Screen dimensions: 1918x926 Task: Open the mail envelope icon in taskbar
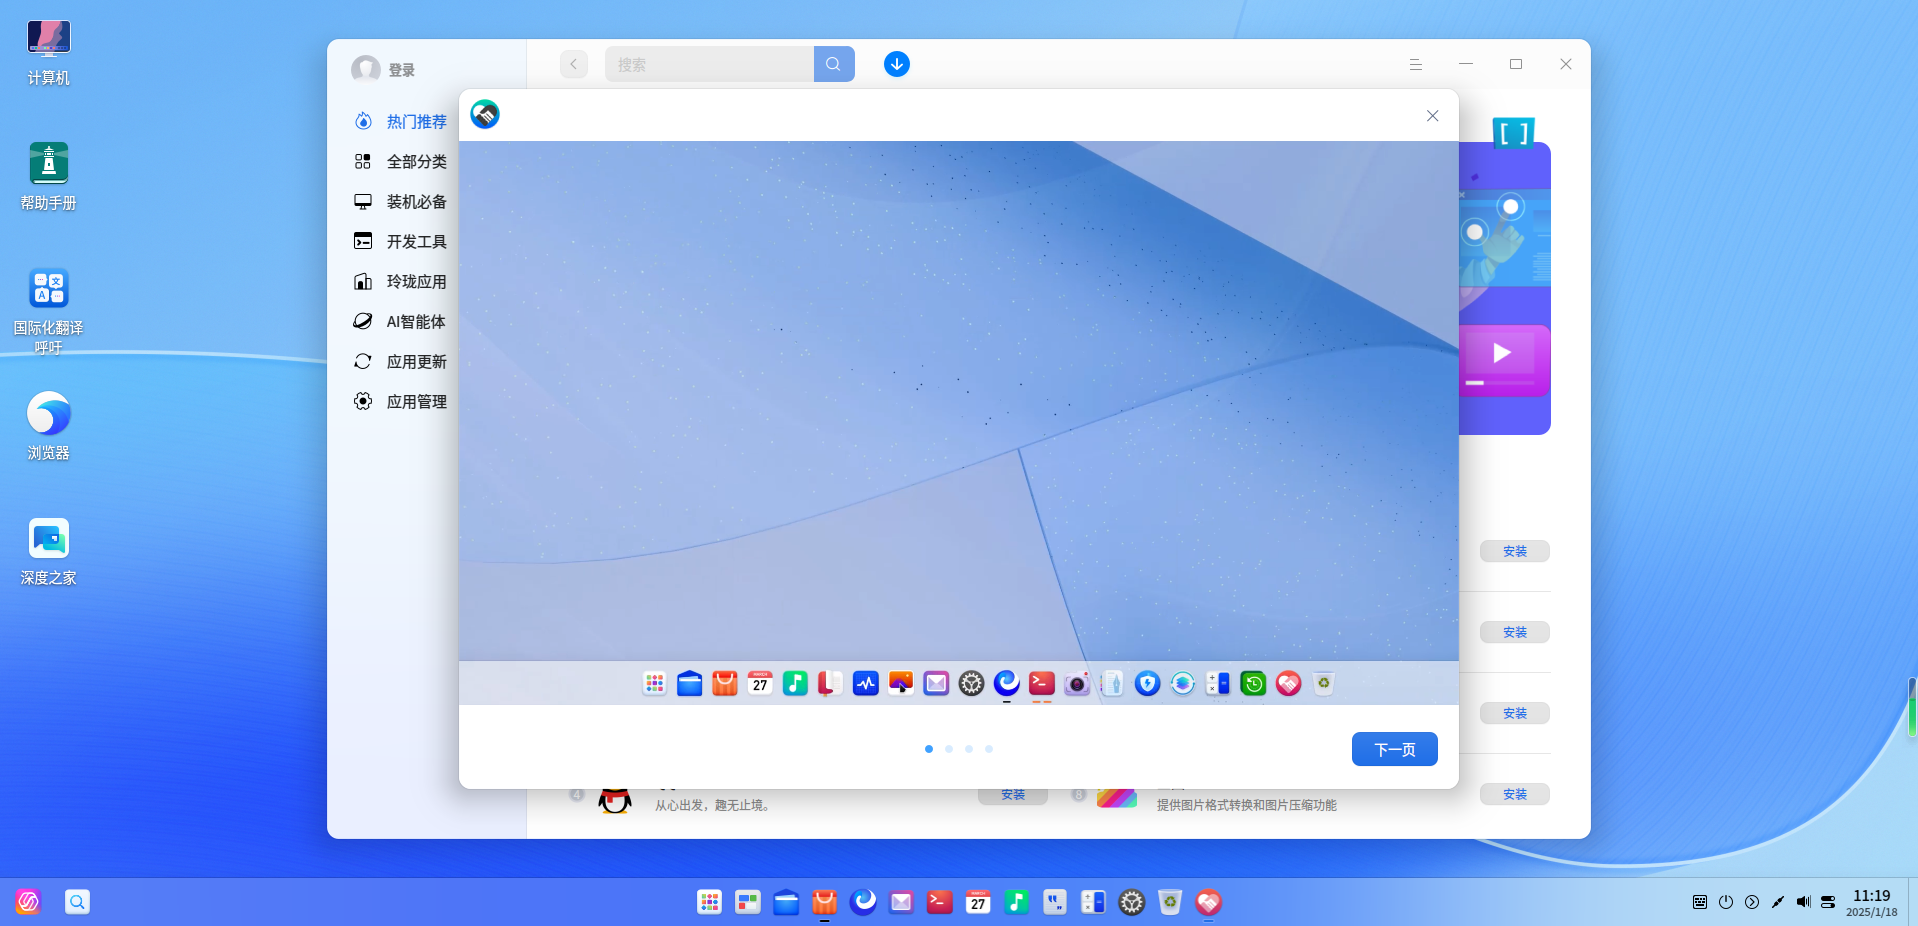coord(901,902)
